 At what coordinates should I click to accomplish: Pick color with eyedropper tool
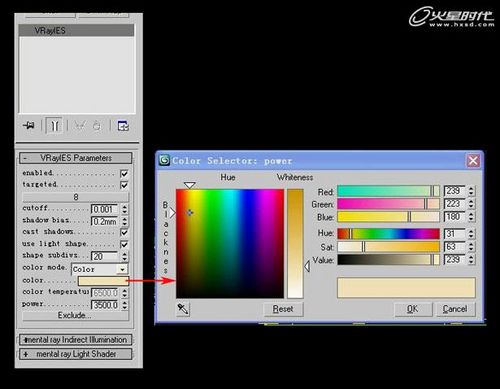click(x=183, y=309)
